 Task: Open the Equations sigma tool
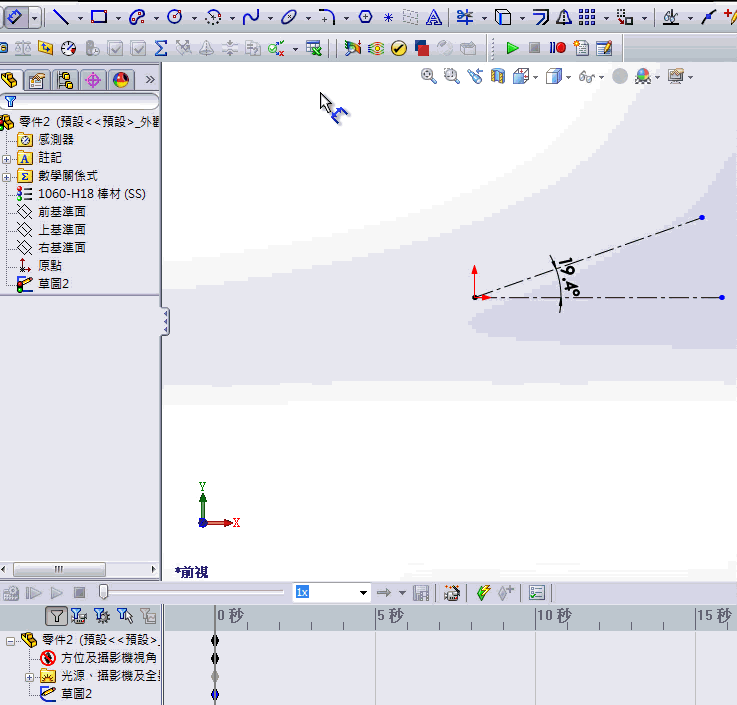[161, 48]
